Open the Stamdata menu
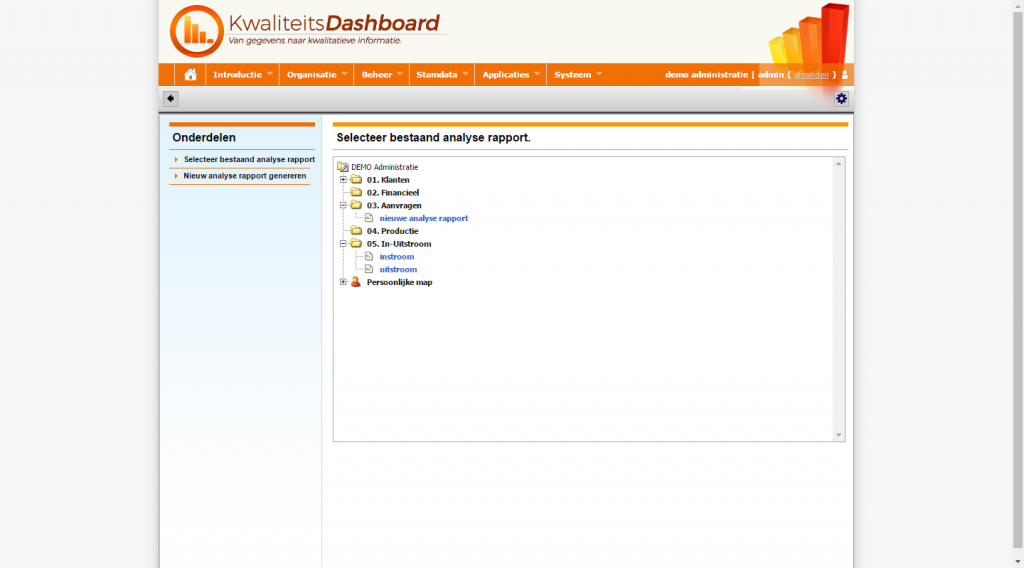This screenshot has width=1024, height=568. pyautogui.click(x=437, y=75)
